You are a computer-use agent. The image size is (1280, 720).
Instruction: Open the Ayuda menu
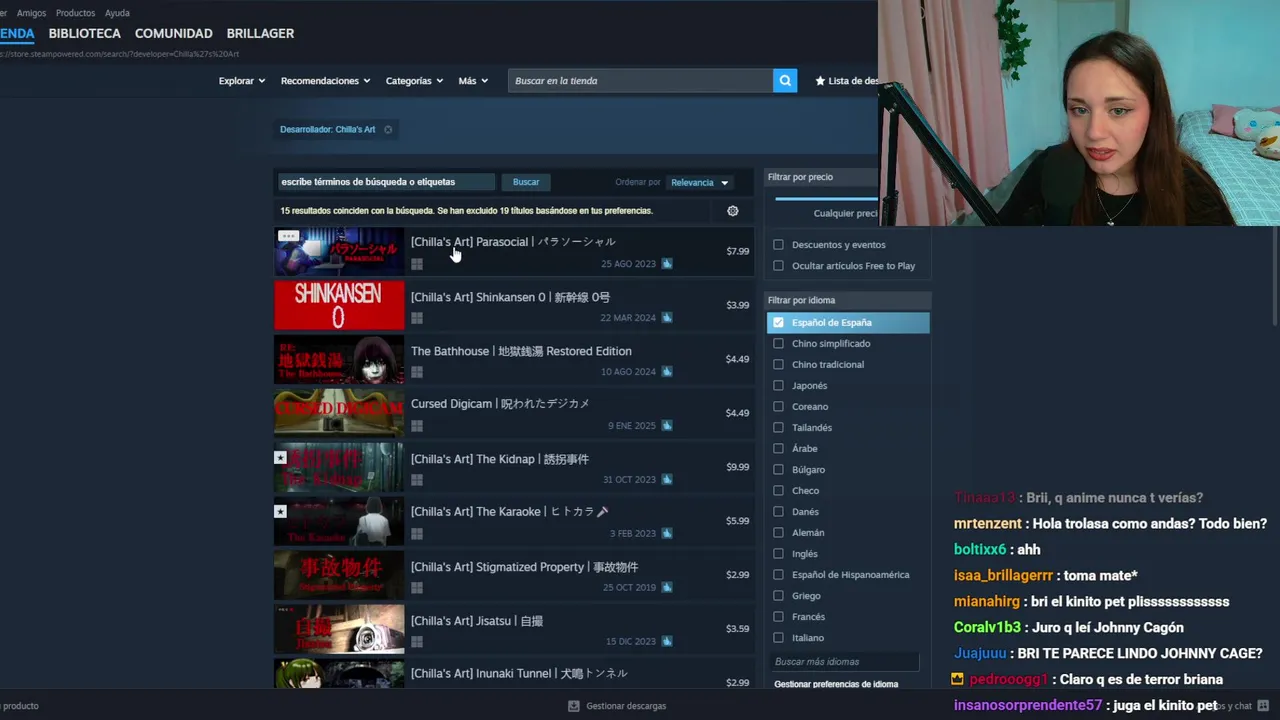click(117, 13)
